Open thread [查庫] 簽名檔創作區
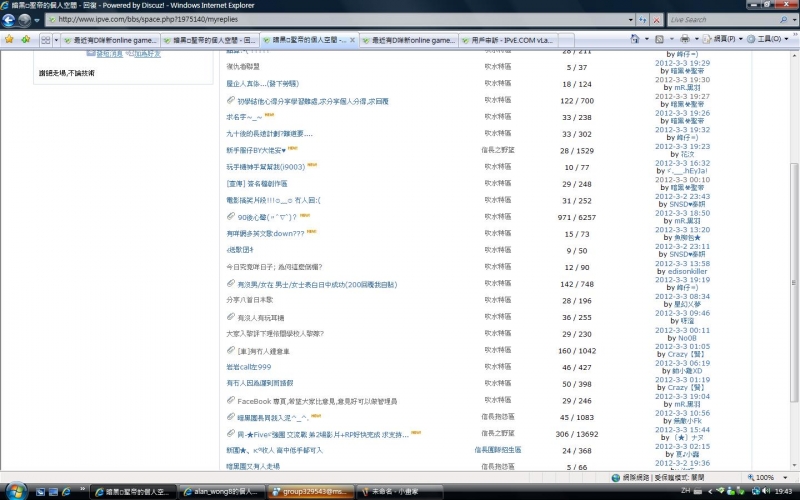Viewport: 800px width, 500px height. pos(257,184)
